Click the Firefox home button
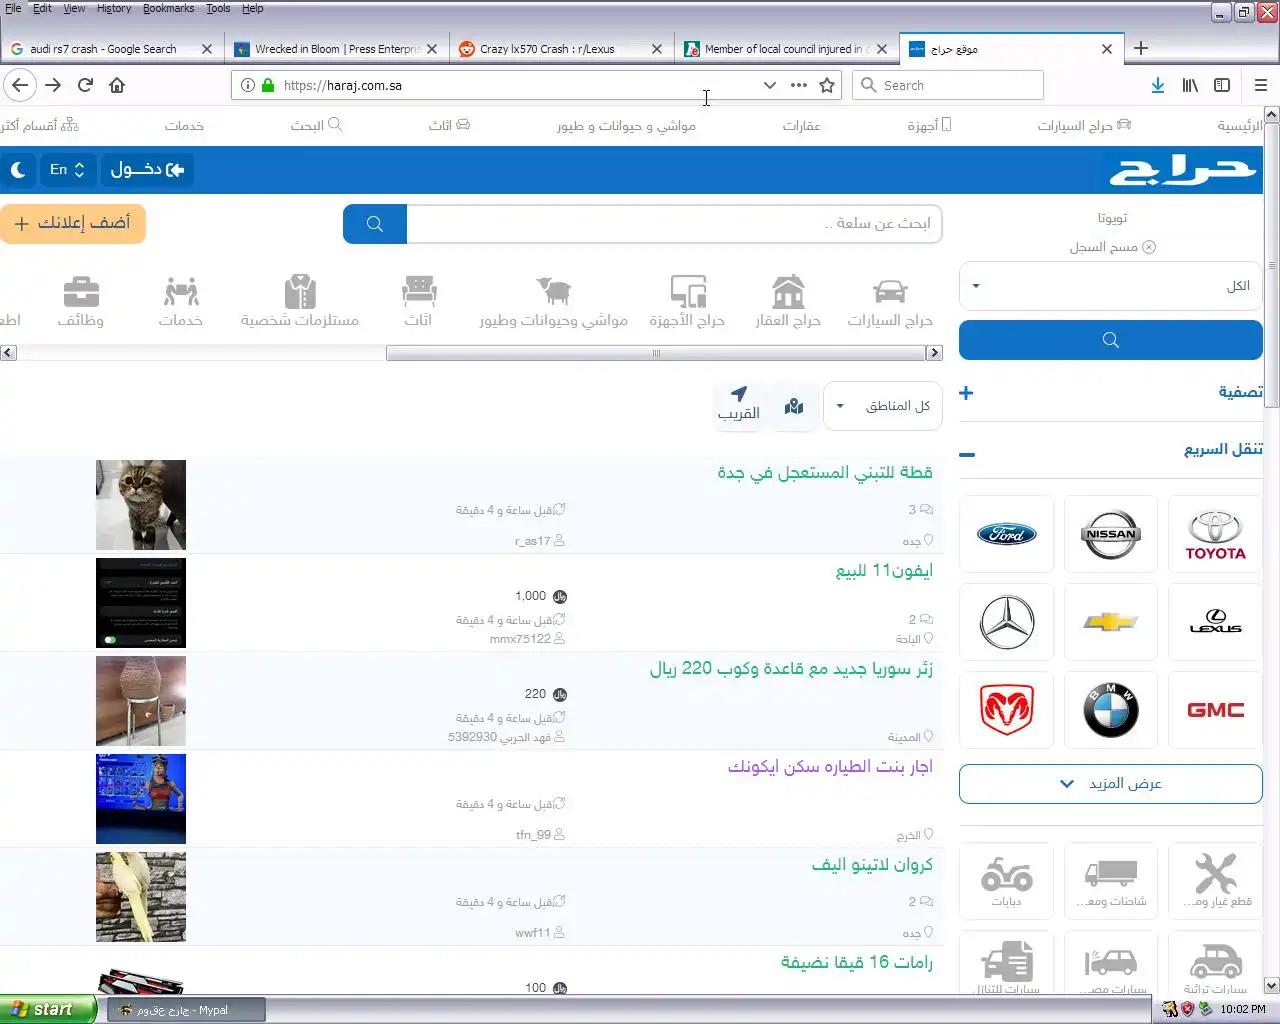The width and height of the screenshot is (1280, 1024). pyautogui.click(x=117, y=85)
